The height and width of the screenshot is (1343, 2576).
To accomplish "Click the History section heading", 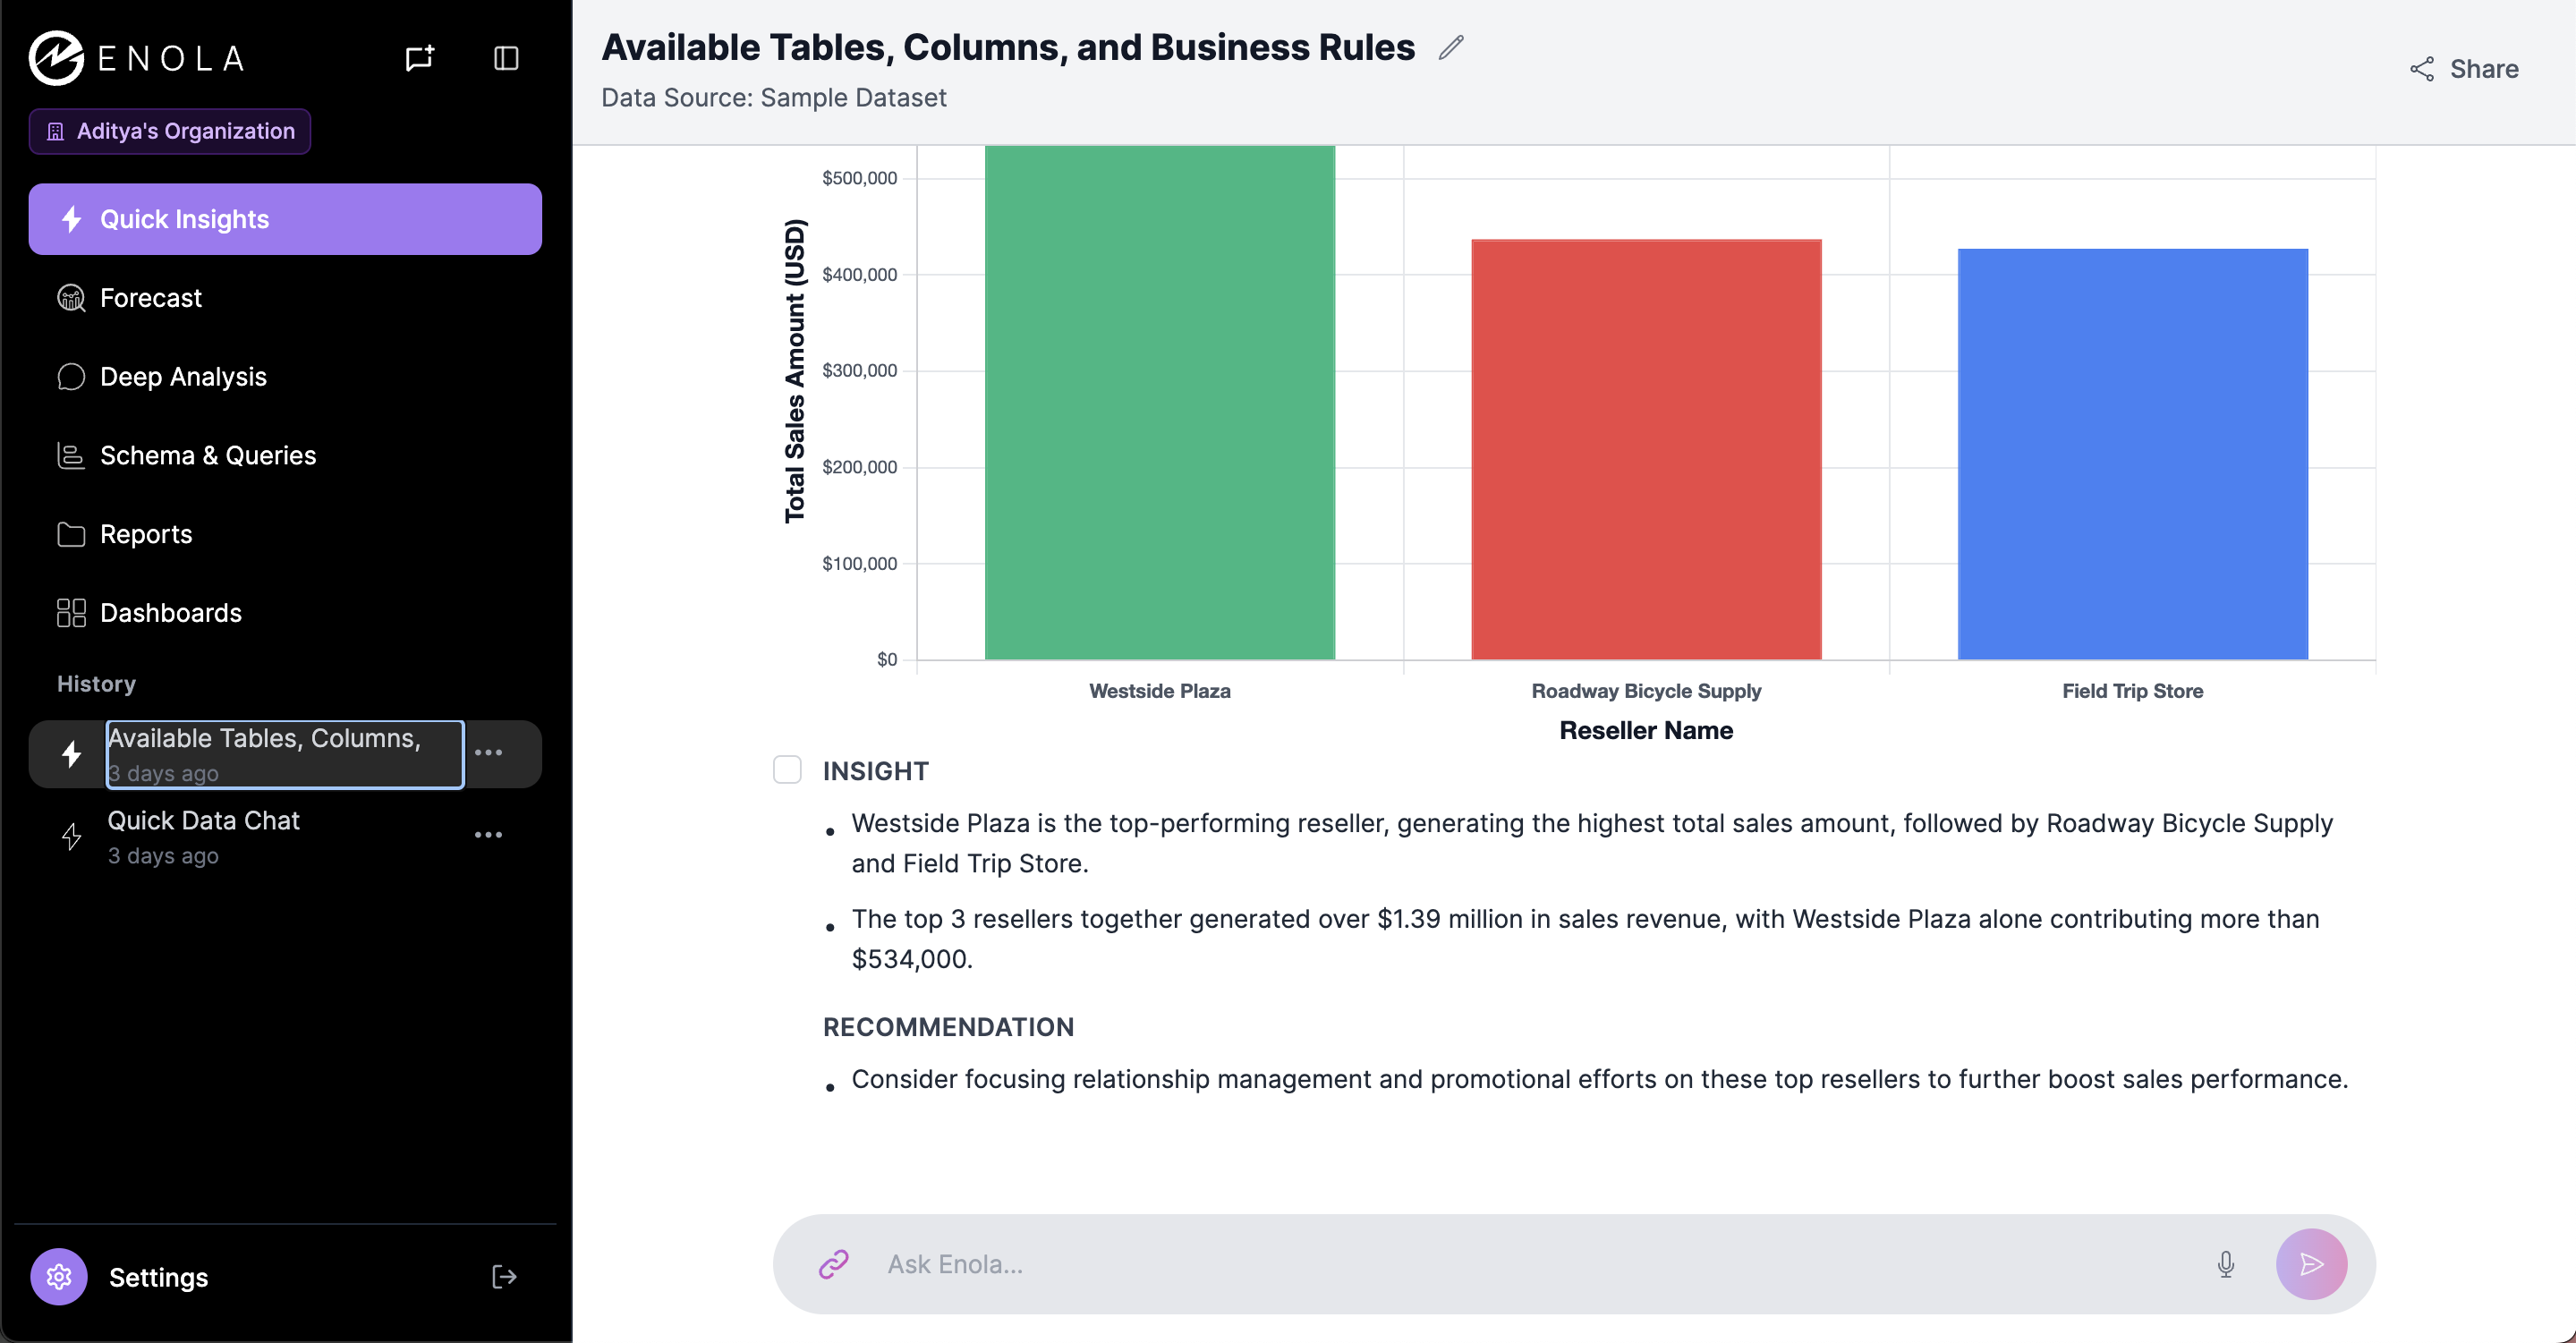I will [x=96, y=684].
